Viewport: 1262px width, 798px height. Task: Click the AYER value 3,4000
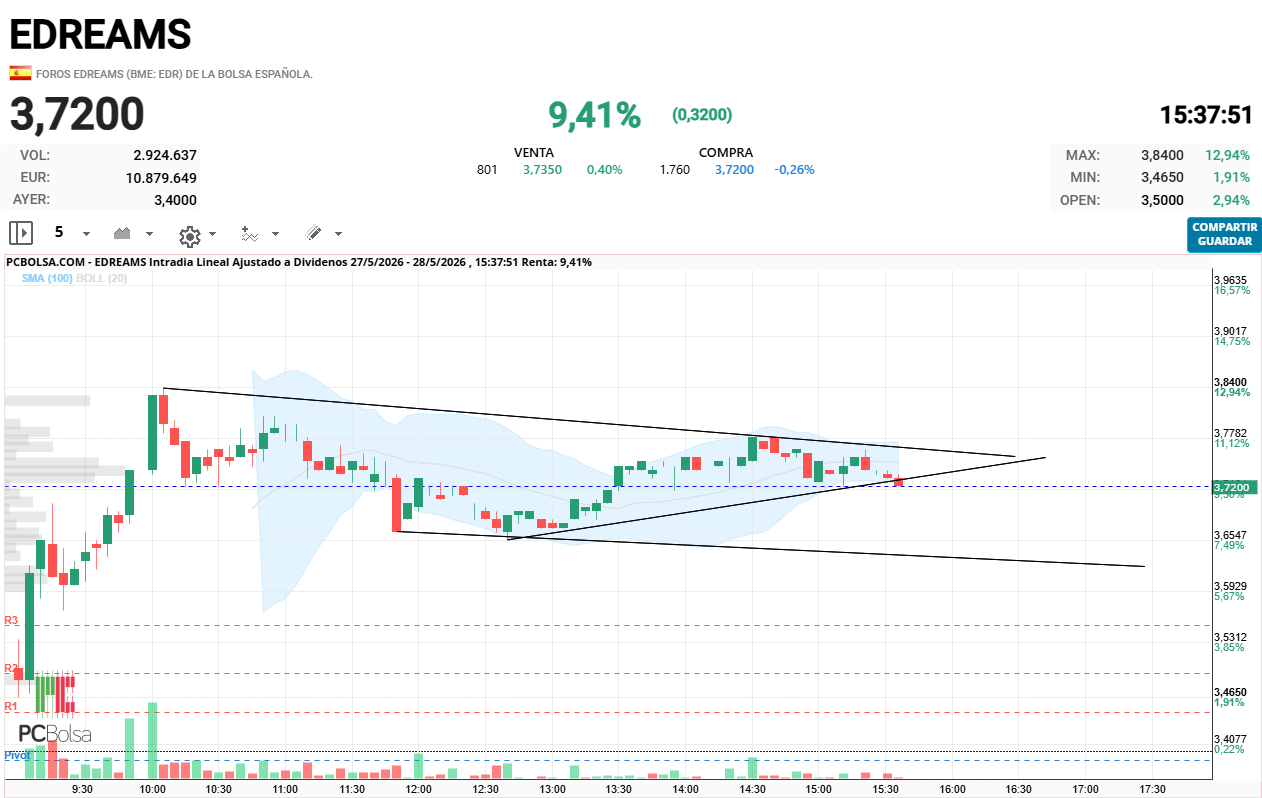175,200
